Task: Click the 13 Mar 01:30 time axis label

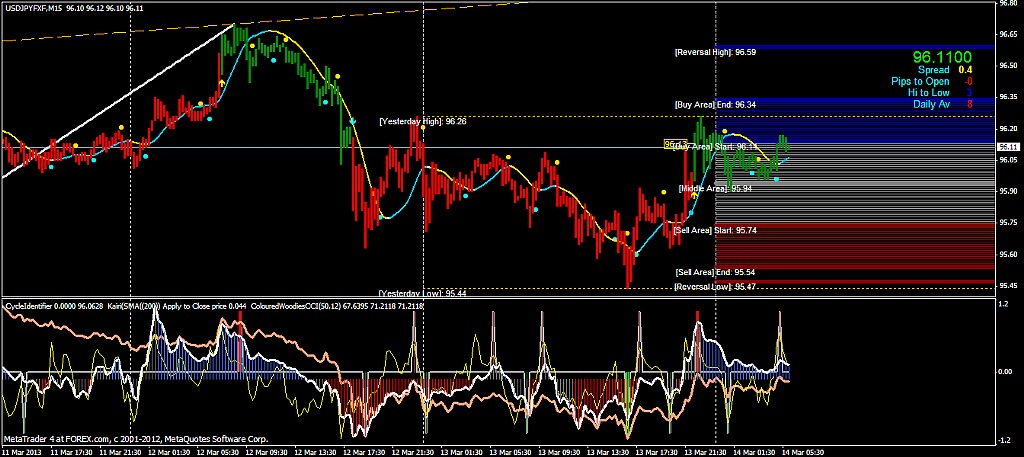Action: point(460,452)
